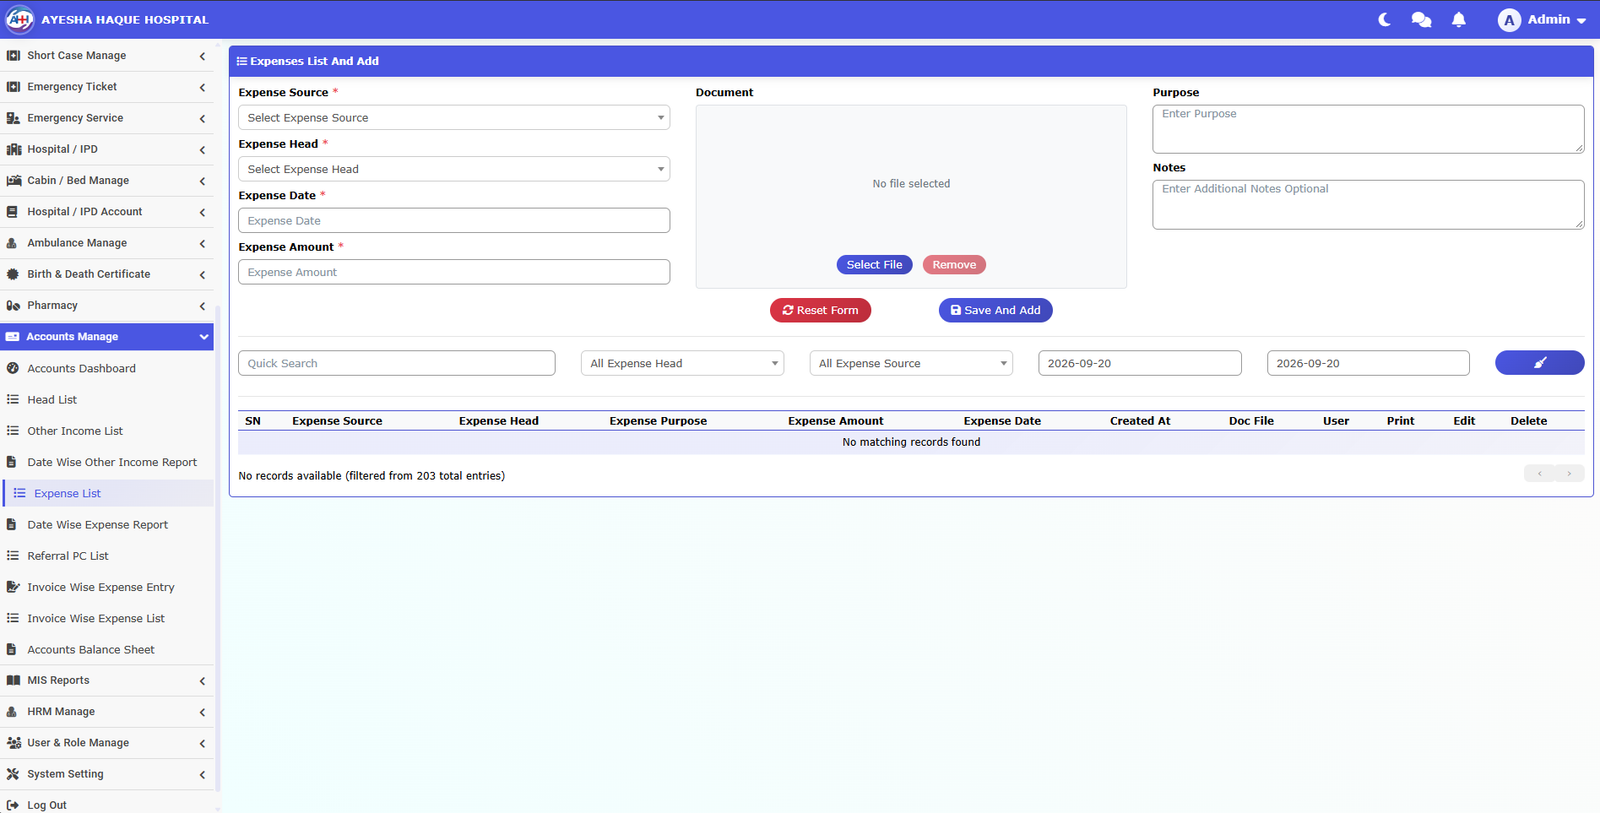The image size is (1600, 813).
Task: Focus the Expense Date field
Action: pos(454,220)
